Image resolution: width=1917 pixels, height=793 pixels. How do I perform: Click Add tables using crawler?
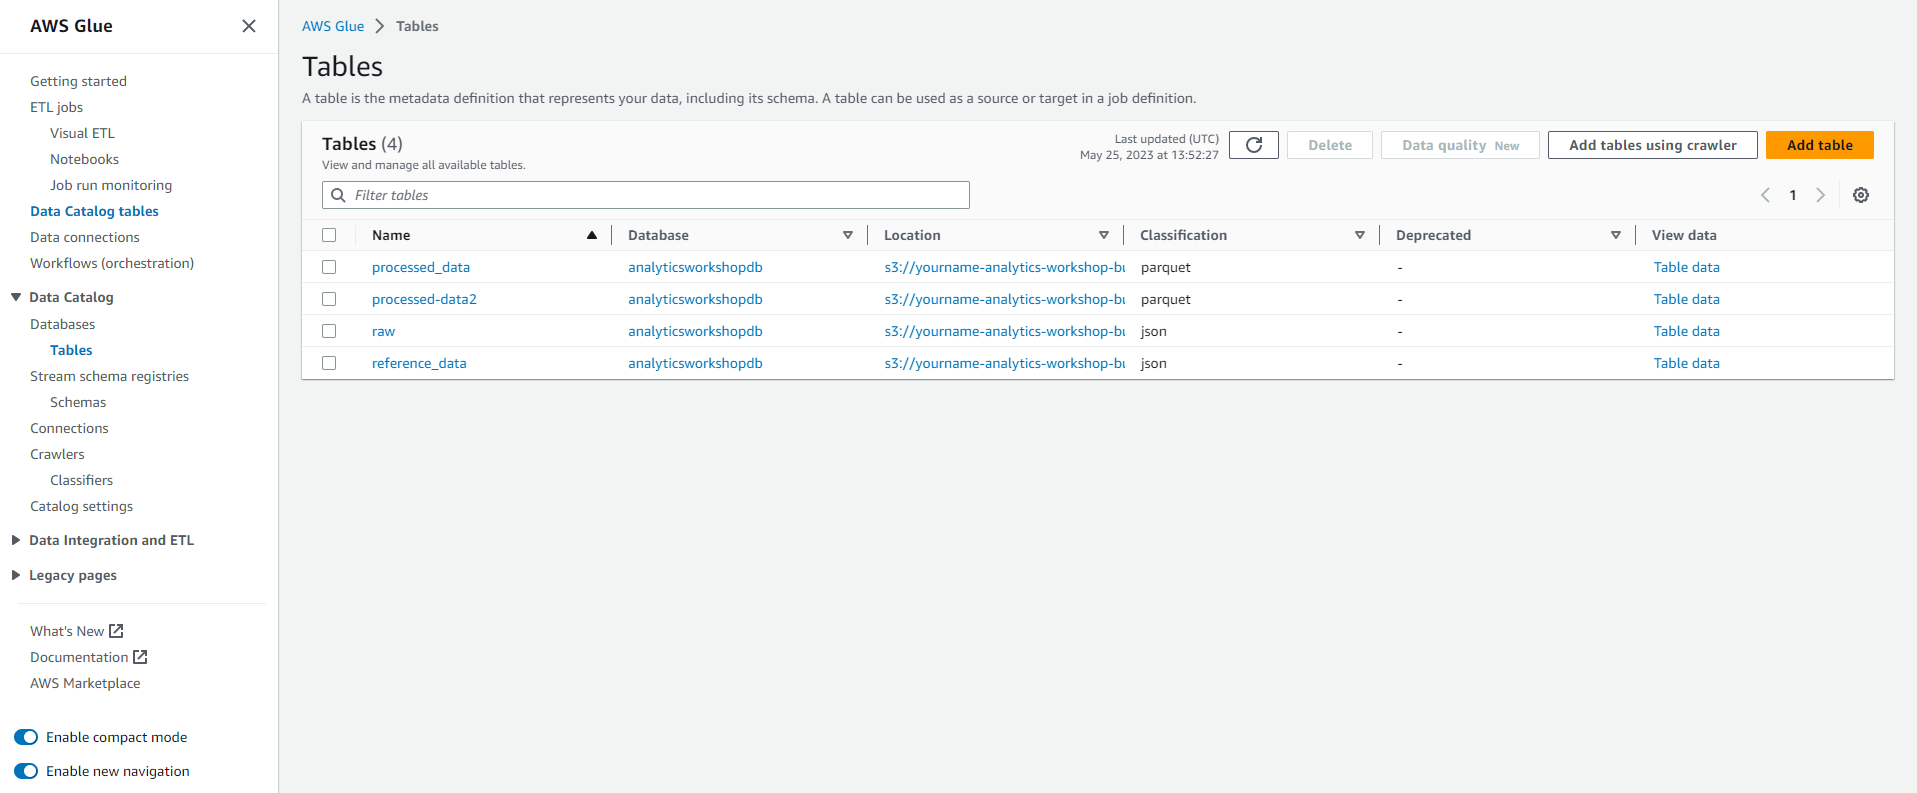1653,145
